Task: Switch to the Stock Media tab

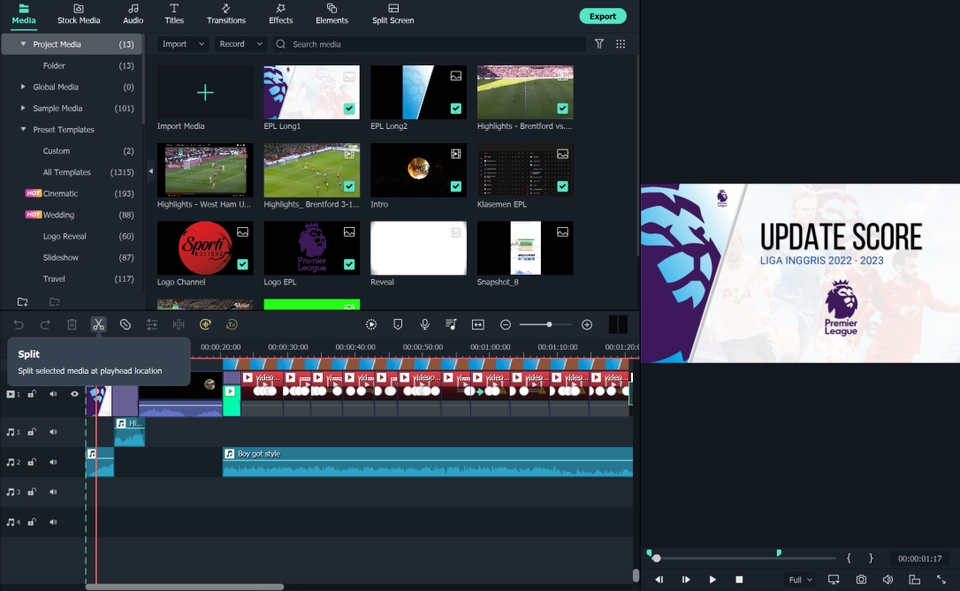Action: (78, 14)
